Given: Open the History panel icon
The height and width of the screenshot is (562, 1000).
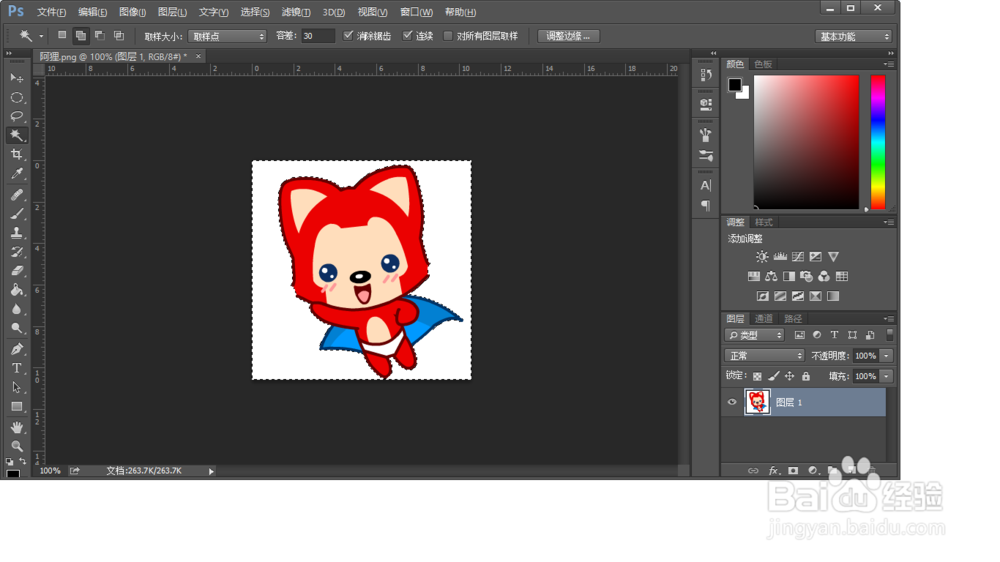Looking at the screenshot, I should click(705, 75).
